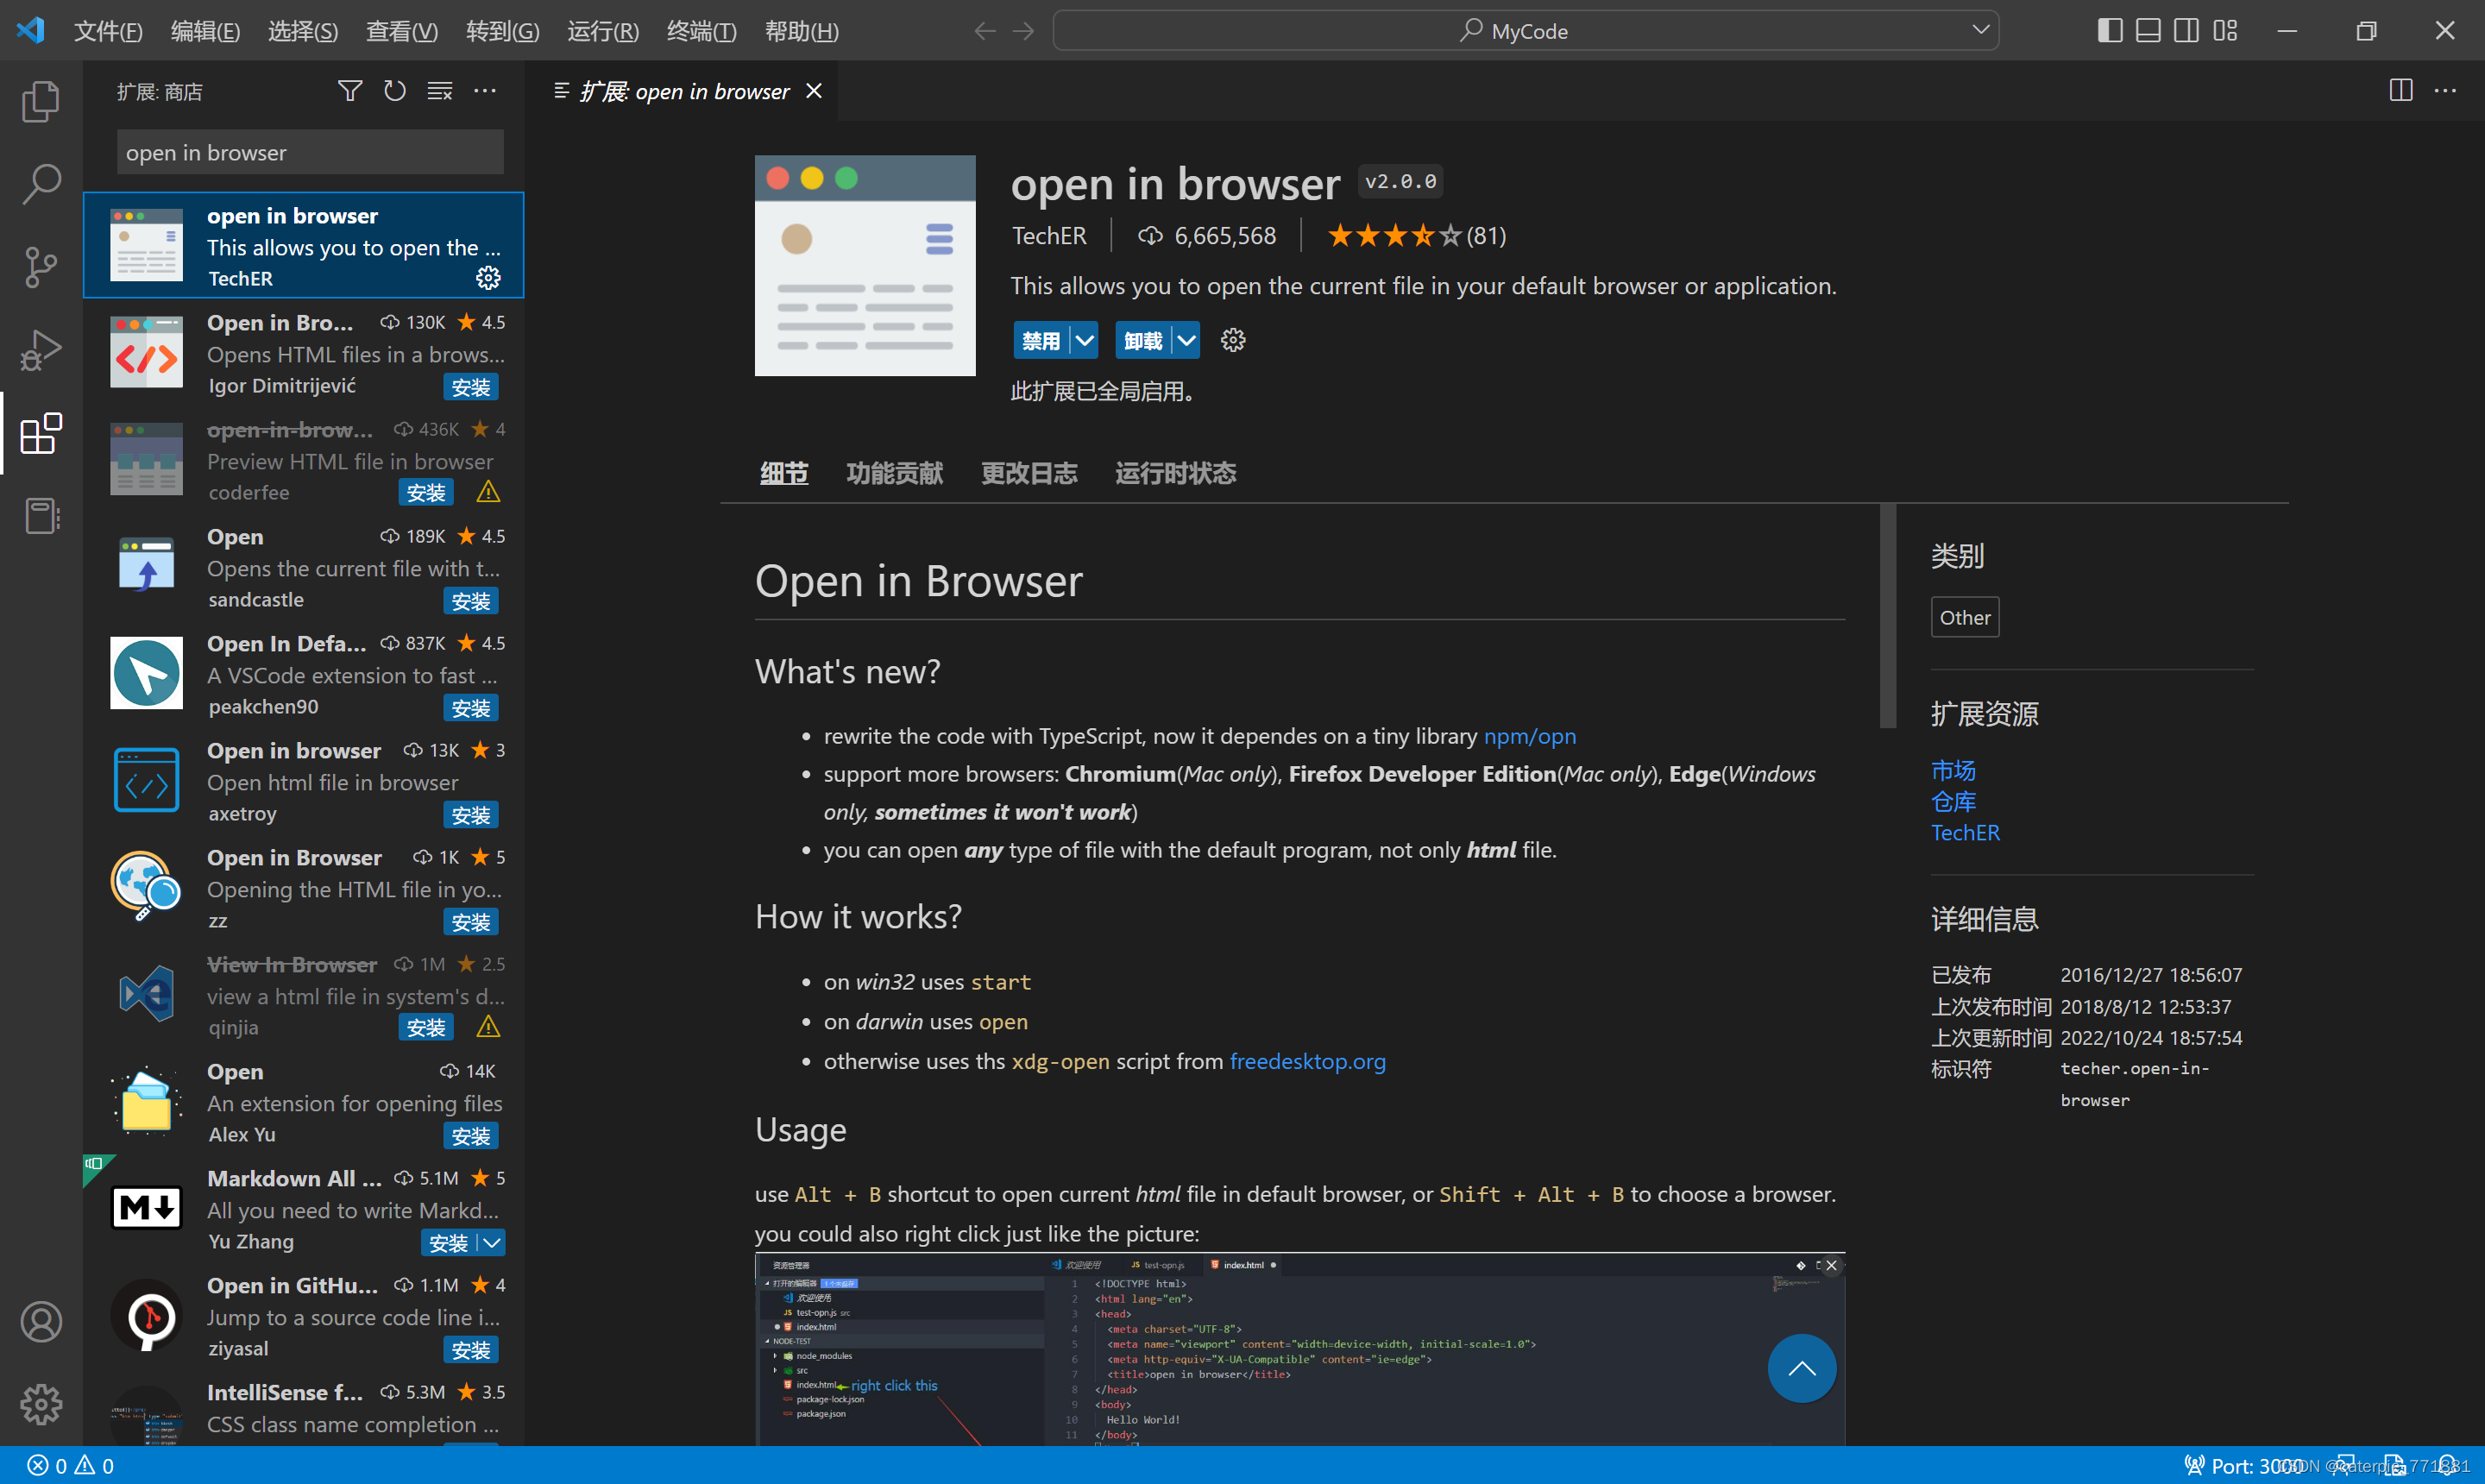Switch to the 功能贡献 tab

[x=895, y=473]
